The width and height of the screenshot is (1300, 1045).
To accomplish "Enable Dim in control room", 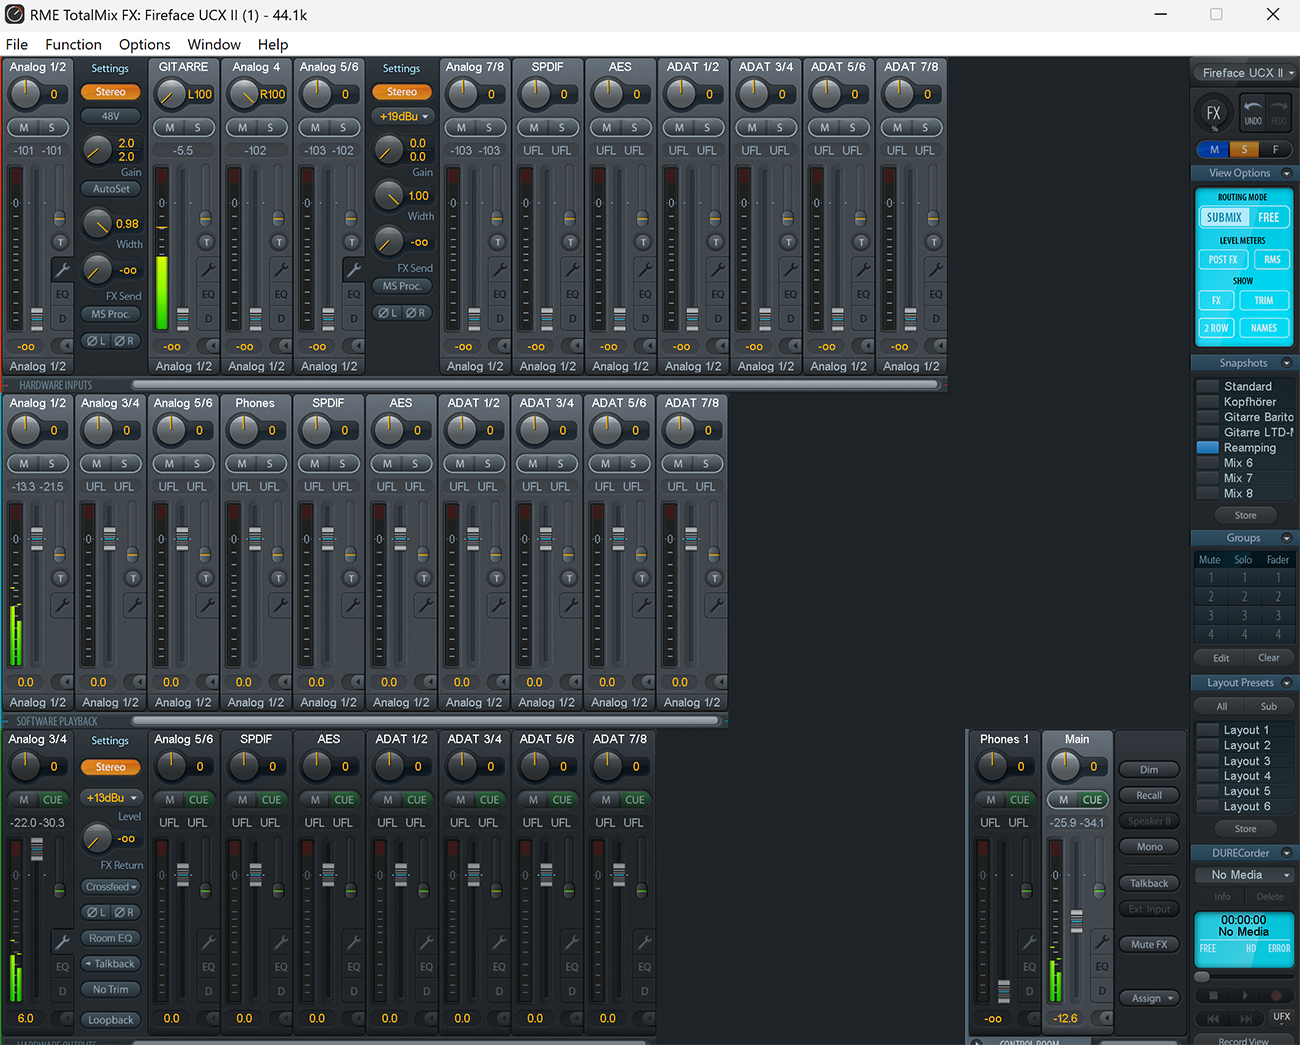I will [1149, 770].
